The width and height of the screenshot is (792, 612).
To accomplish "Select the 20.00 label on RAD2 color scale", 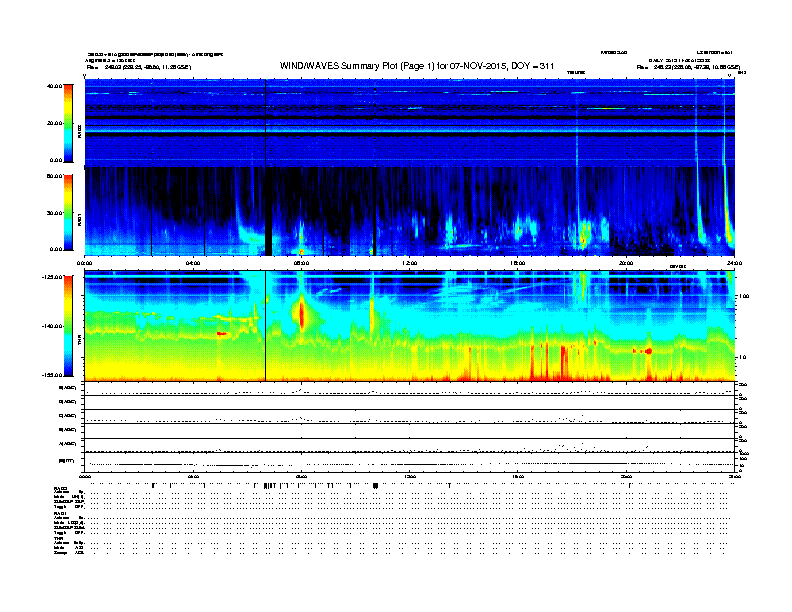I will [x=55, y=123].
